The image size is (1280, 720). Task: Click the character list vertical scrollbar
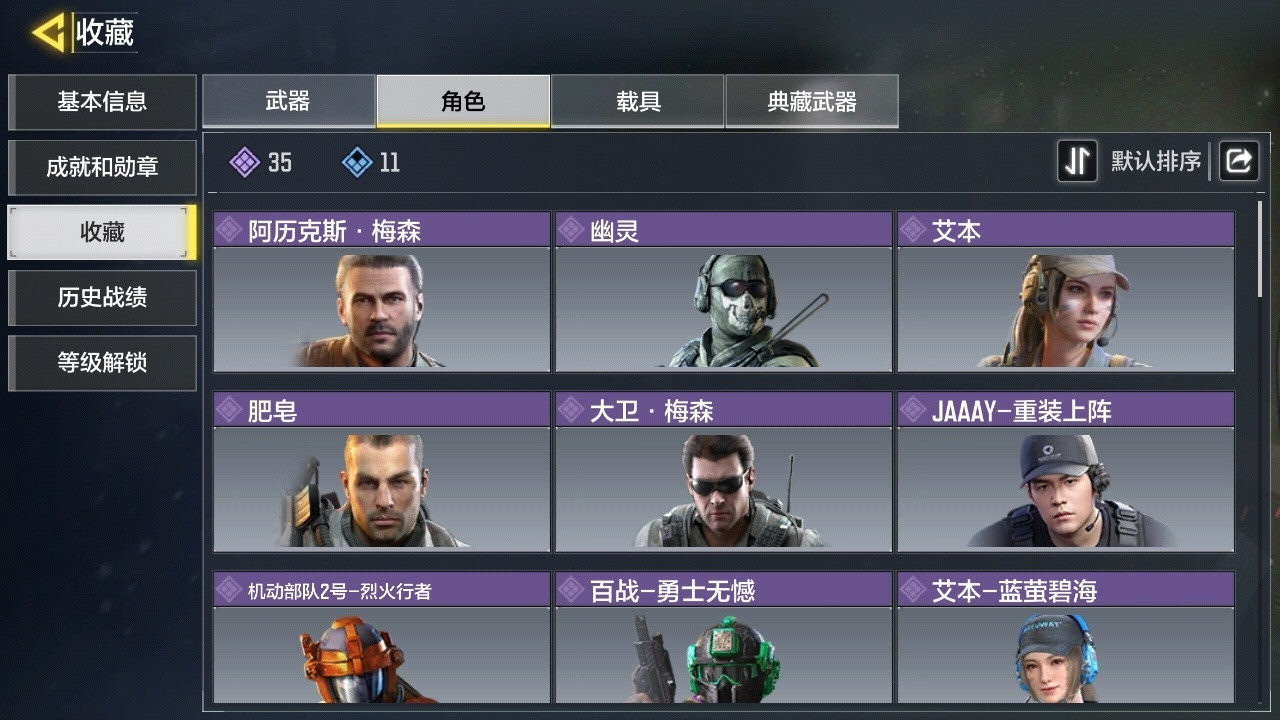coord(1260,248)
